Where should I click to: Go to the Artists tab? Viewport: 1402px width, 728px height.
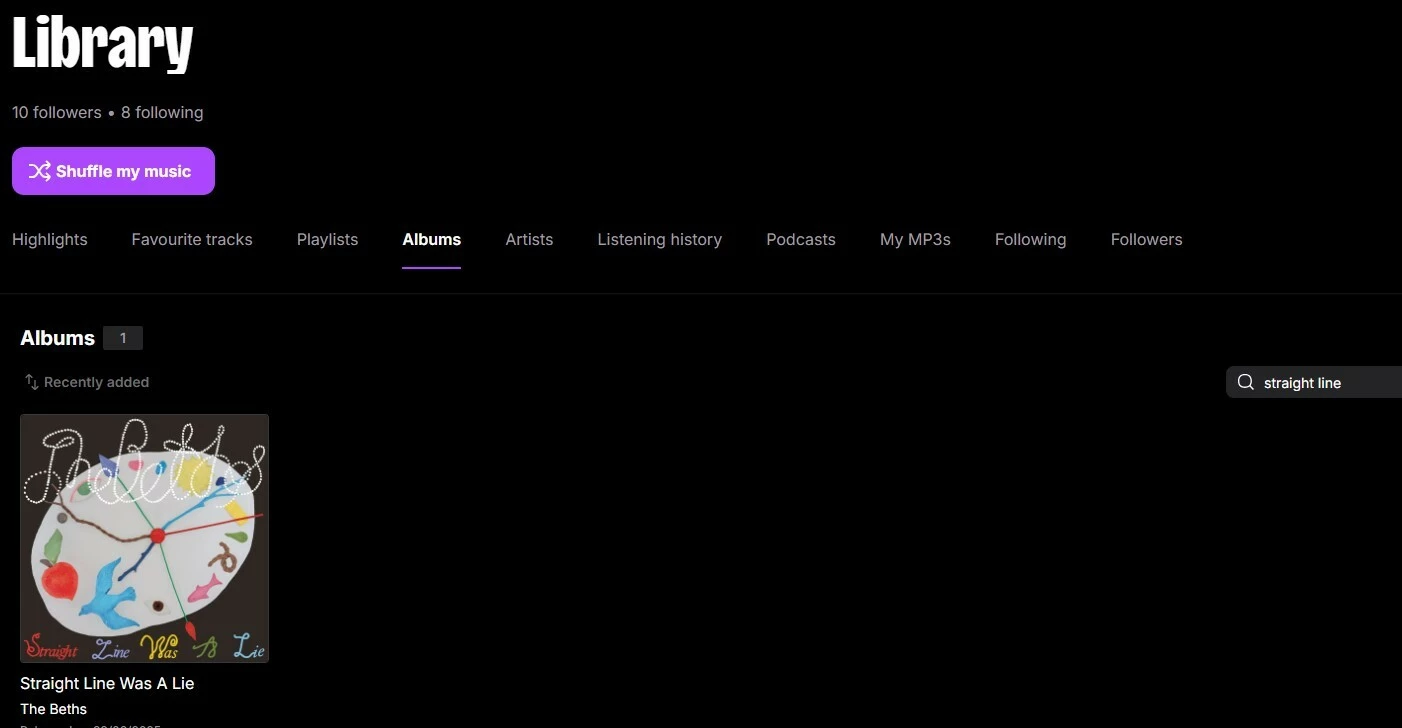tap(529, 240)
